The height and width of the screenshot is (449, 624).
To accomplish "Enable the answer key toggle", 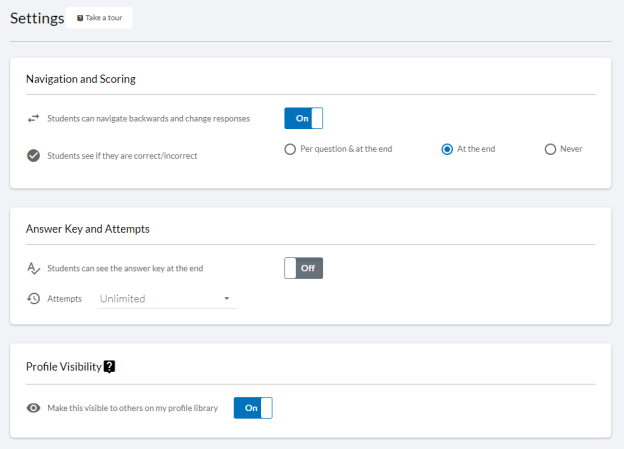I will pyautogui.click(x=304, y=268).
